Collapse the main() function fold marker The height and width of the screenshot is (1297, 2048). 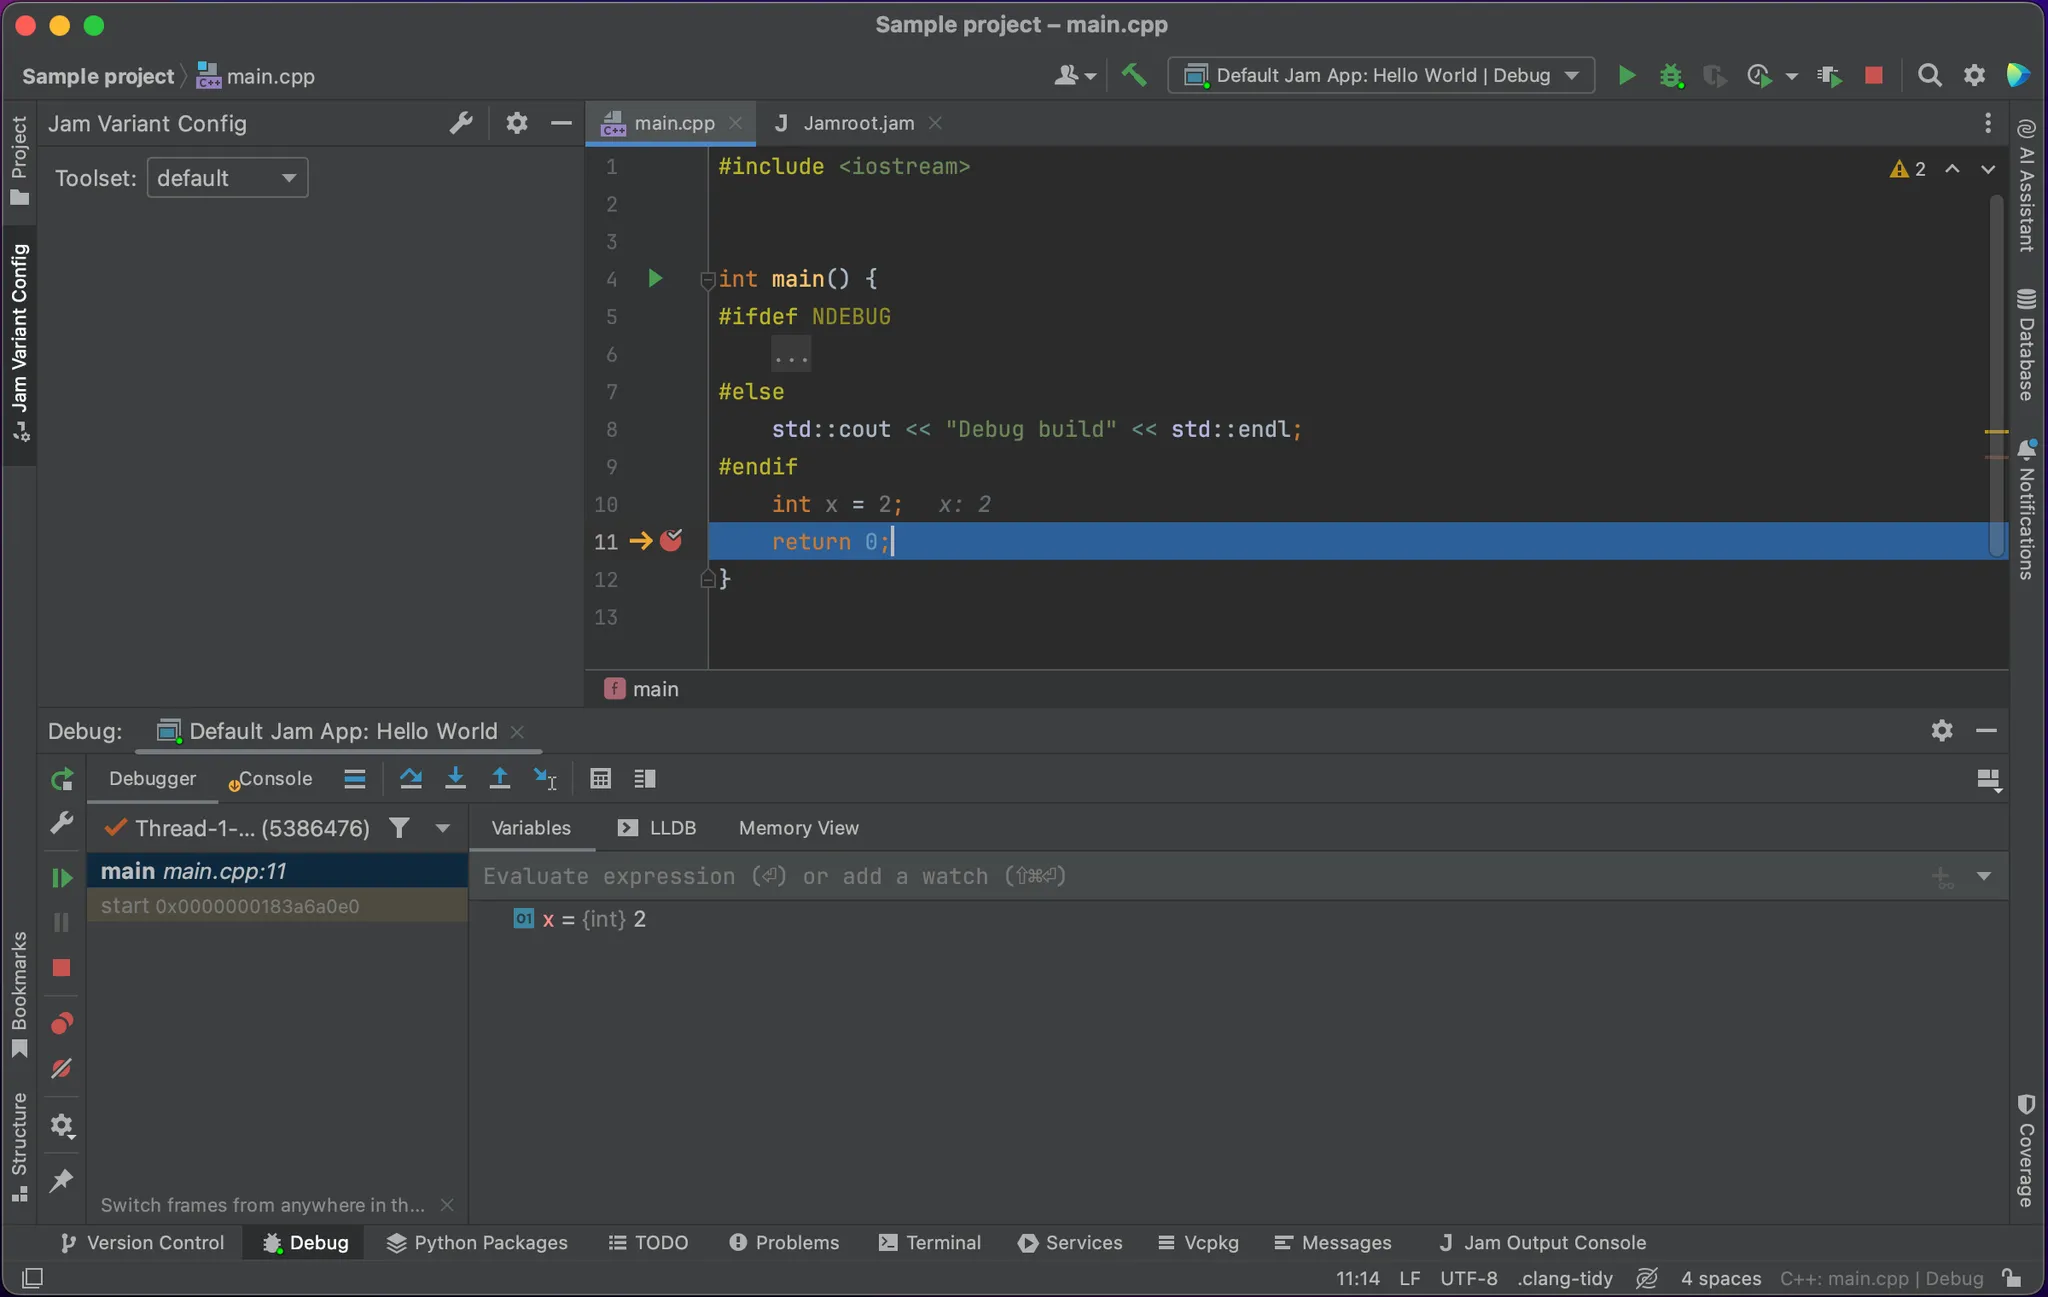tap(707, 280)
